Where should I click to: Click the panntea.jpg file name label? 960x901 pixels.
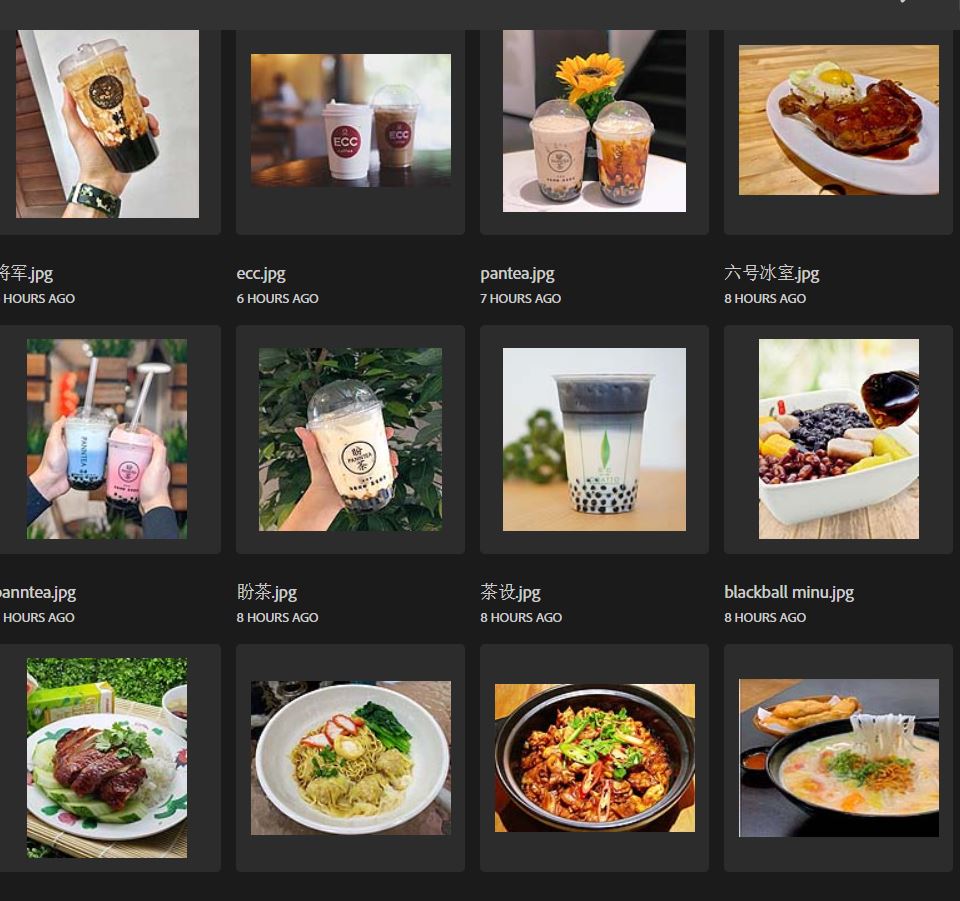click(38, 593)
